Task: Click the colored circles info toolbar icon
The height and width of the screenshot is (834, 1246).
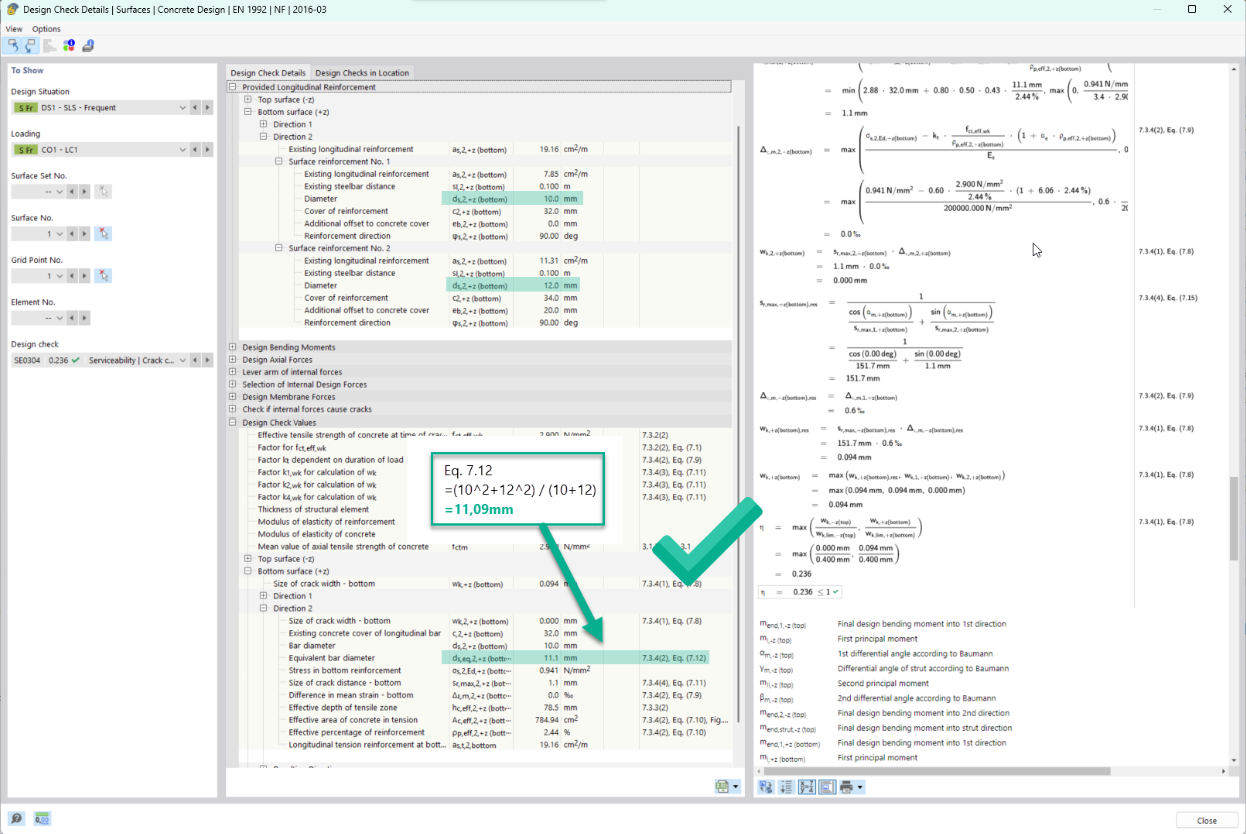Action: tap(69, 45)
